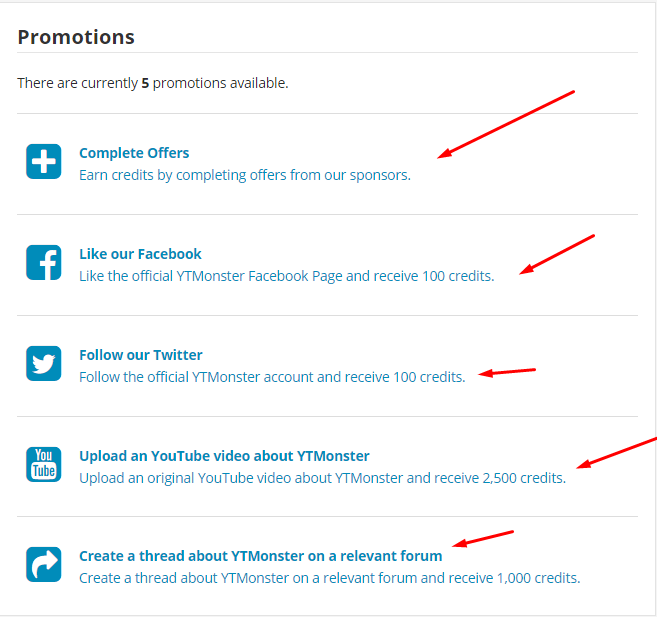Open Create a thread about YTMonster title
Viewport: 657px width, 617px height.
261,556
